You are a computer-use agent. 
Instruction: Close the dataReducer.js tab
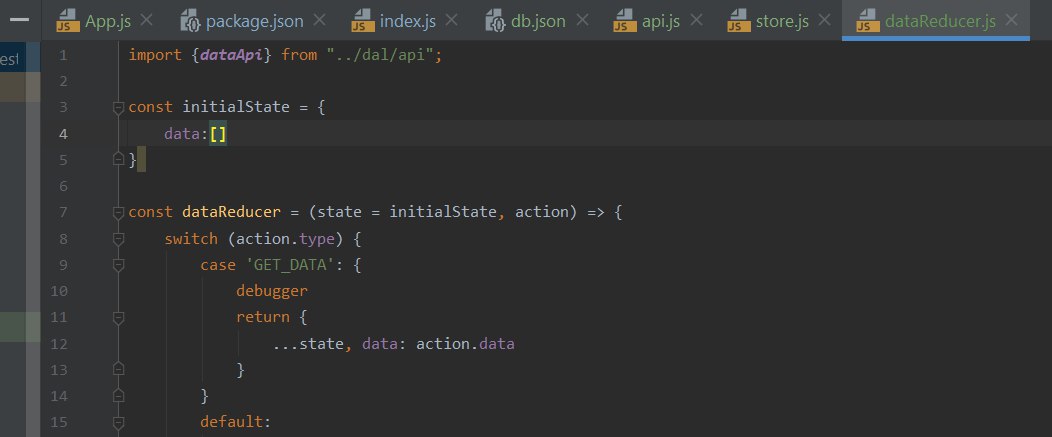pyautogui.click(x=1012, y=21)
